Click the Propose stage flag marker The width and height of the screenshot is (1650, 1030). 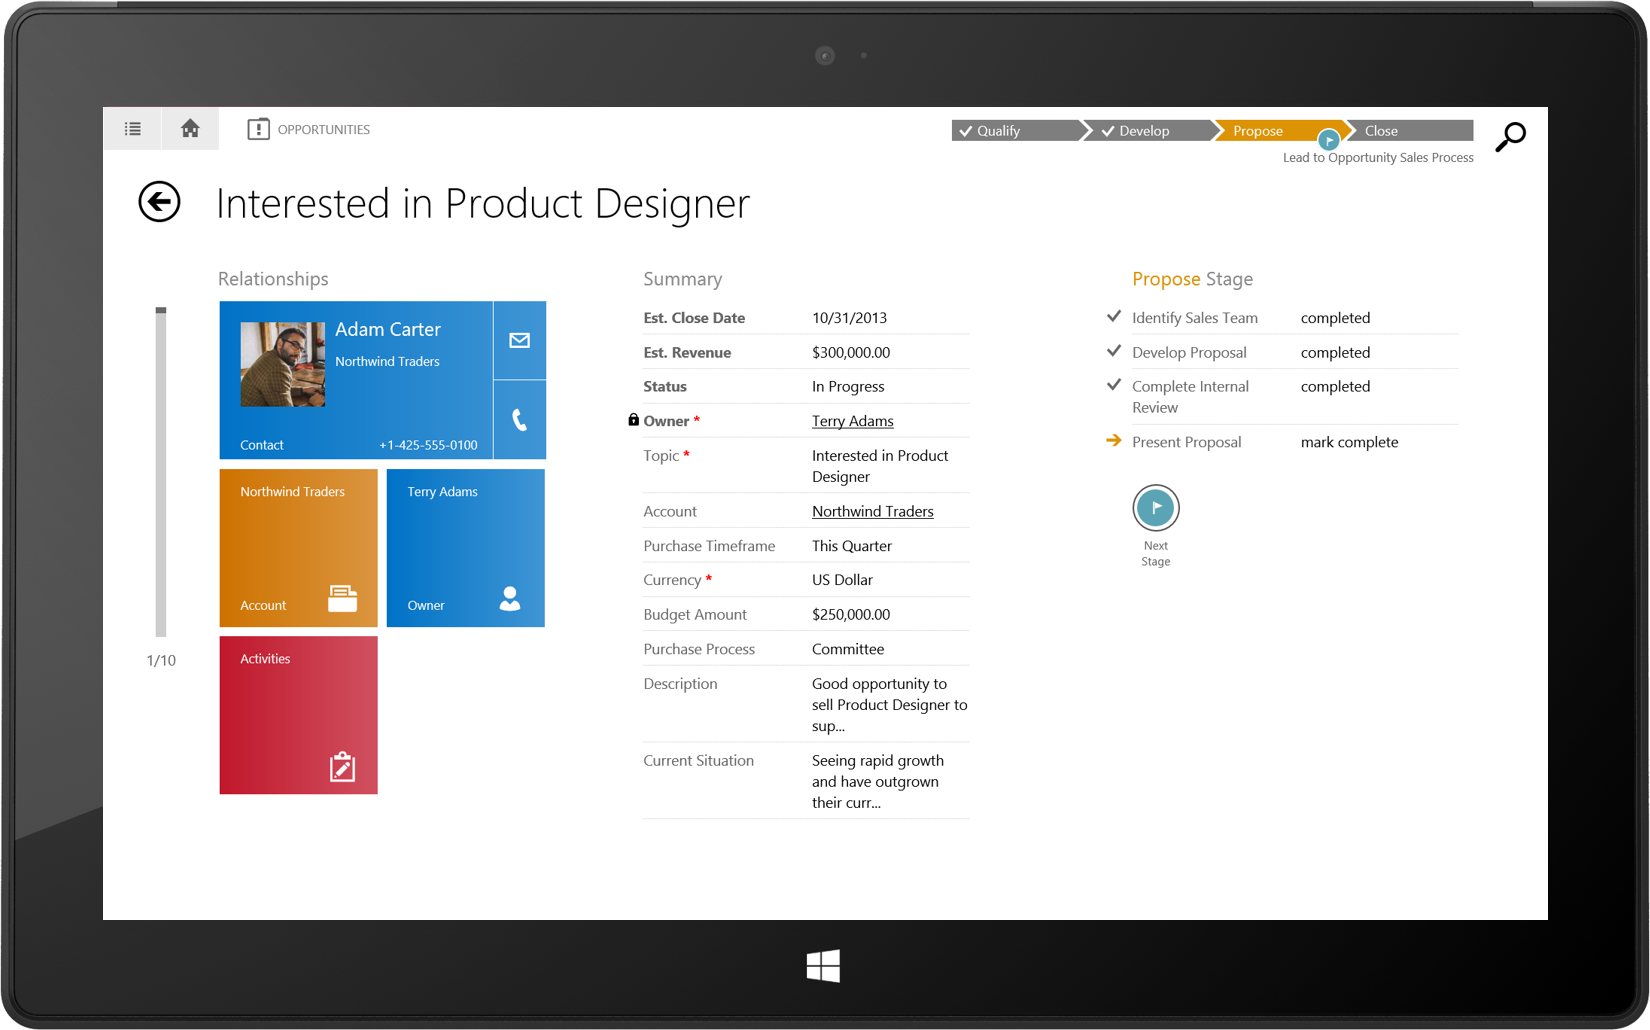coord(1328,141)
